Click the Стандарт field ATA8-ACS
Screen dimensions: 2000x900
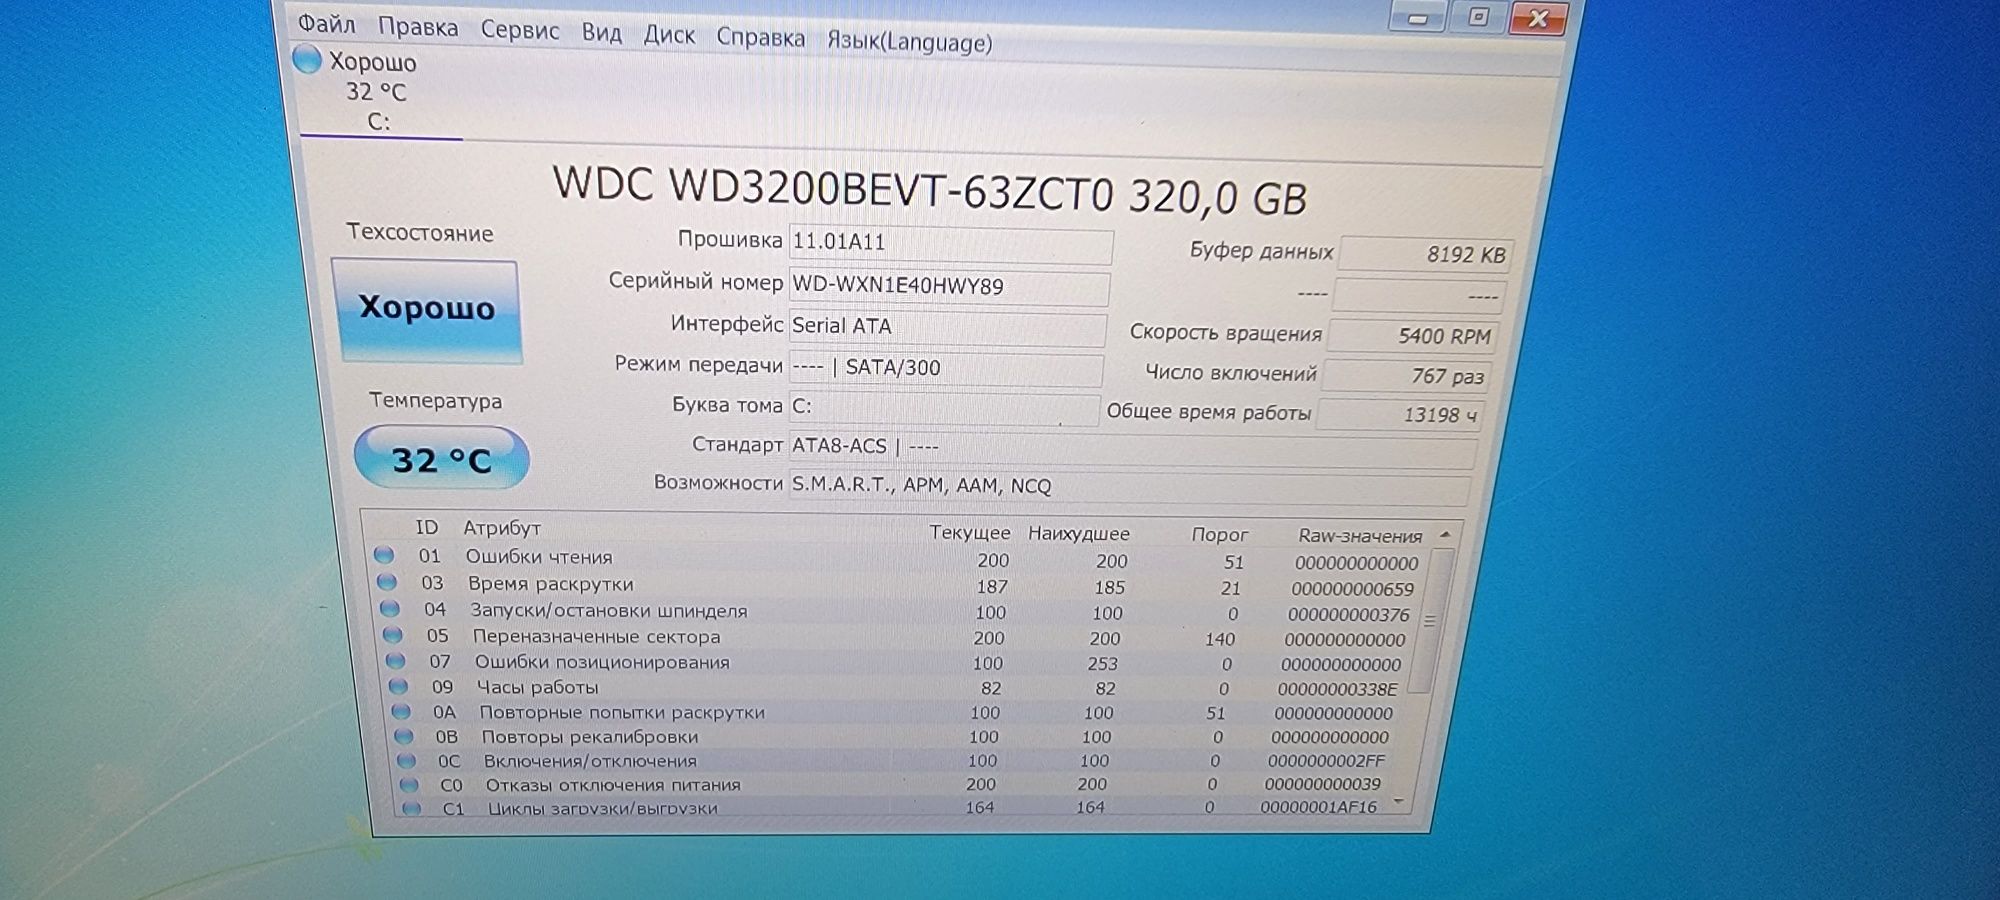1132,450
